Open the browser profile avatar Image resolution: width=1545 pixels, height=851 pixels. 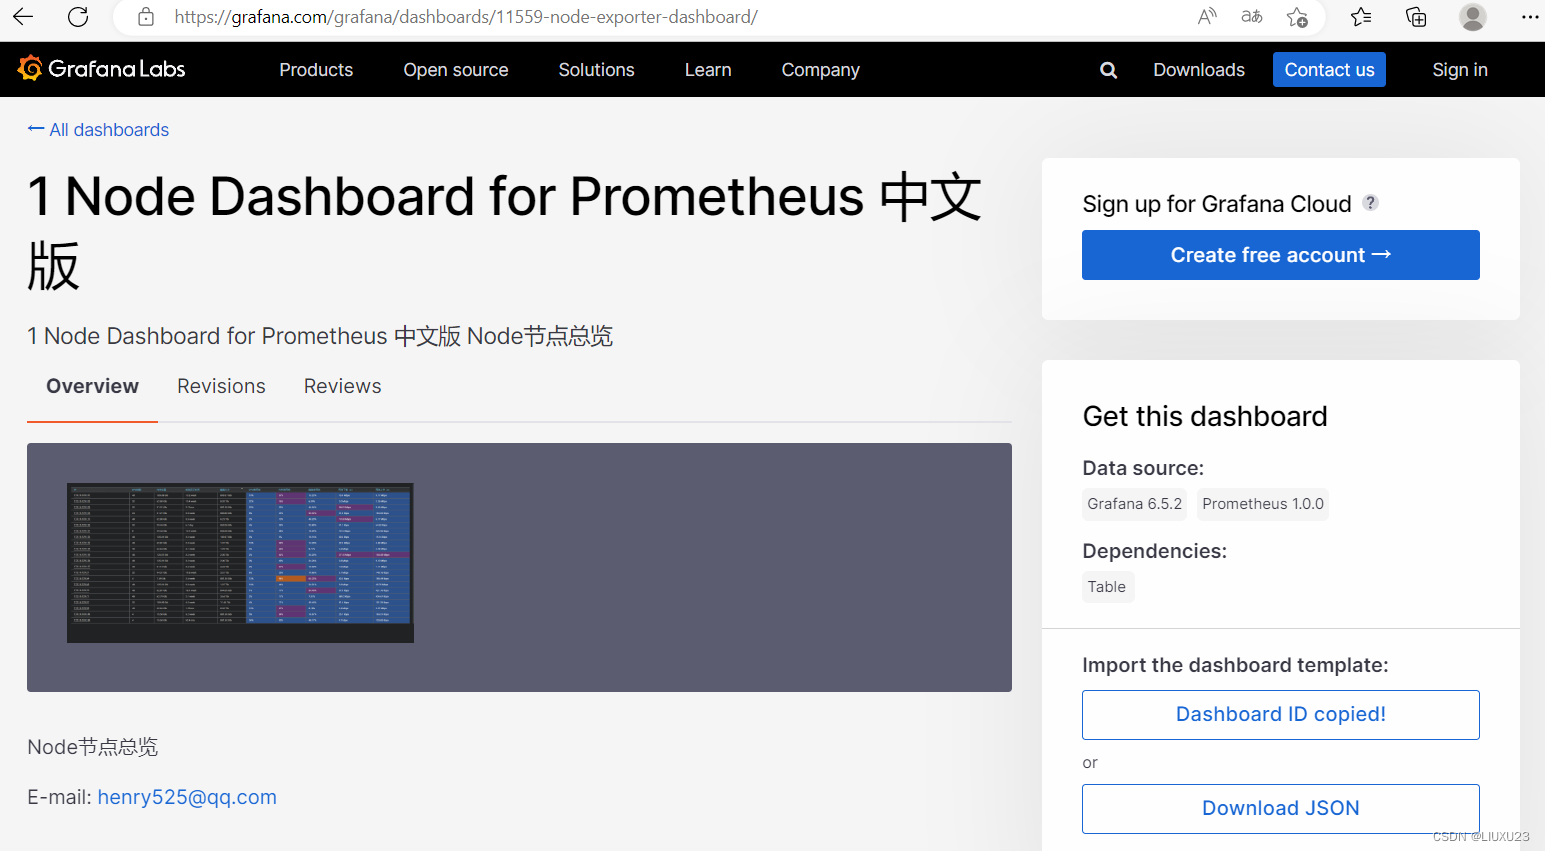click(x=1472, y=17)
